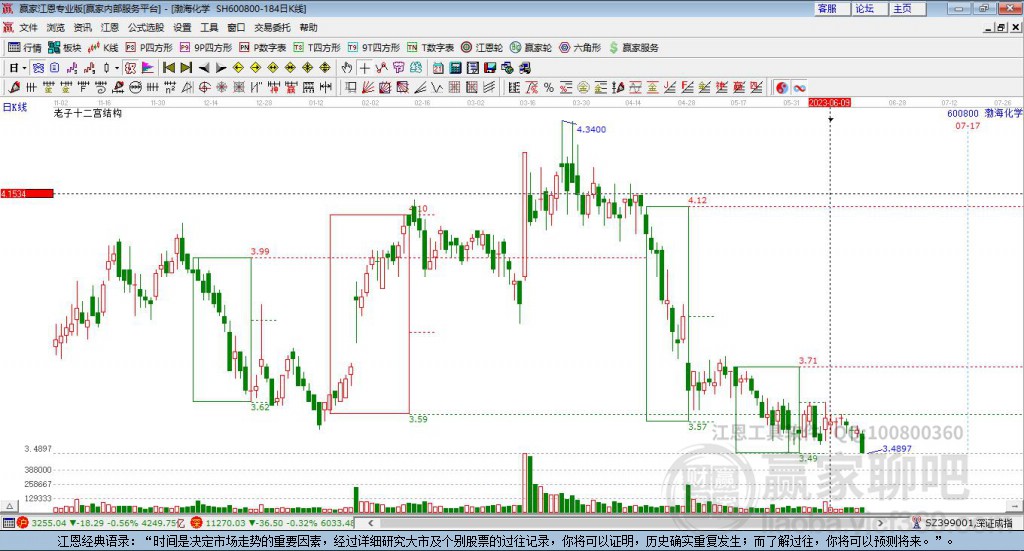Open the 工具 menu
The width and height of the screenshot is (1024, 551).
pos(209,27)
